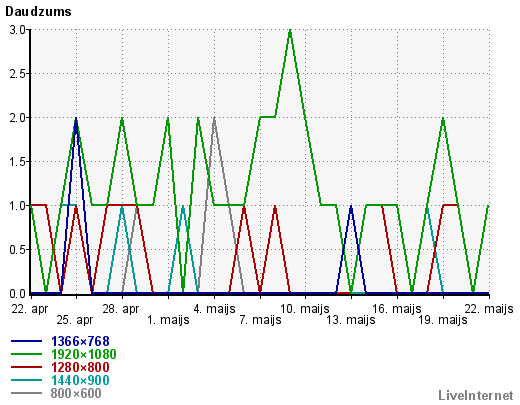Click the 3.0 y-axis value

[18, 30]
